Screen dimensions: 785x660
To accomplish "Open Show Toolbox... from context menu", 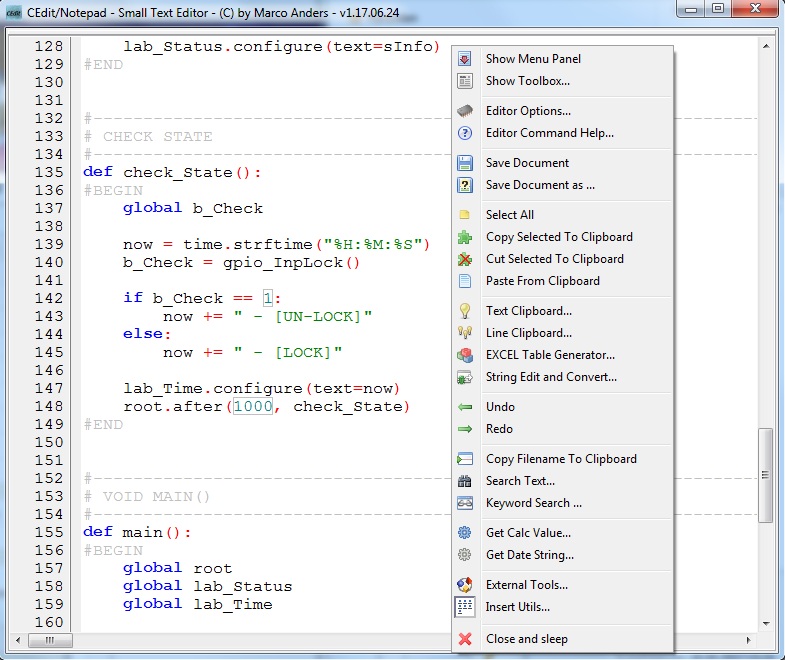I will click(x=527, y=81).
